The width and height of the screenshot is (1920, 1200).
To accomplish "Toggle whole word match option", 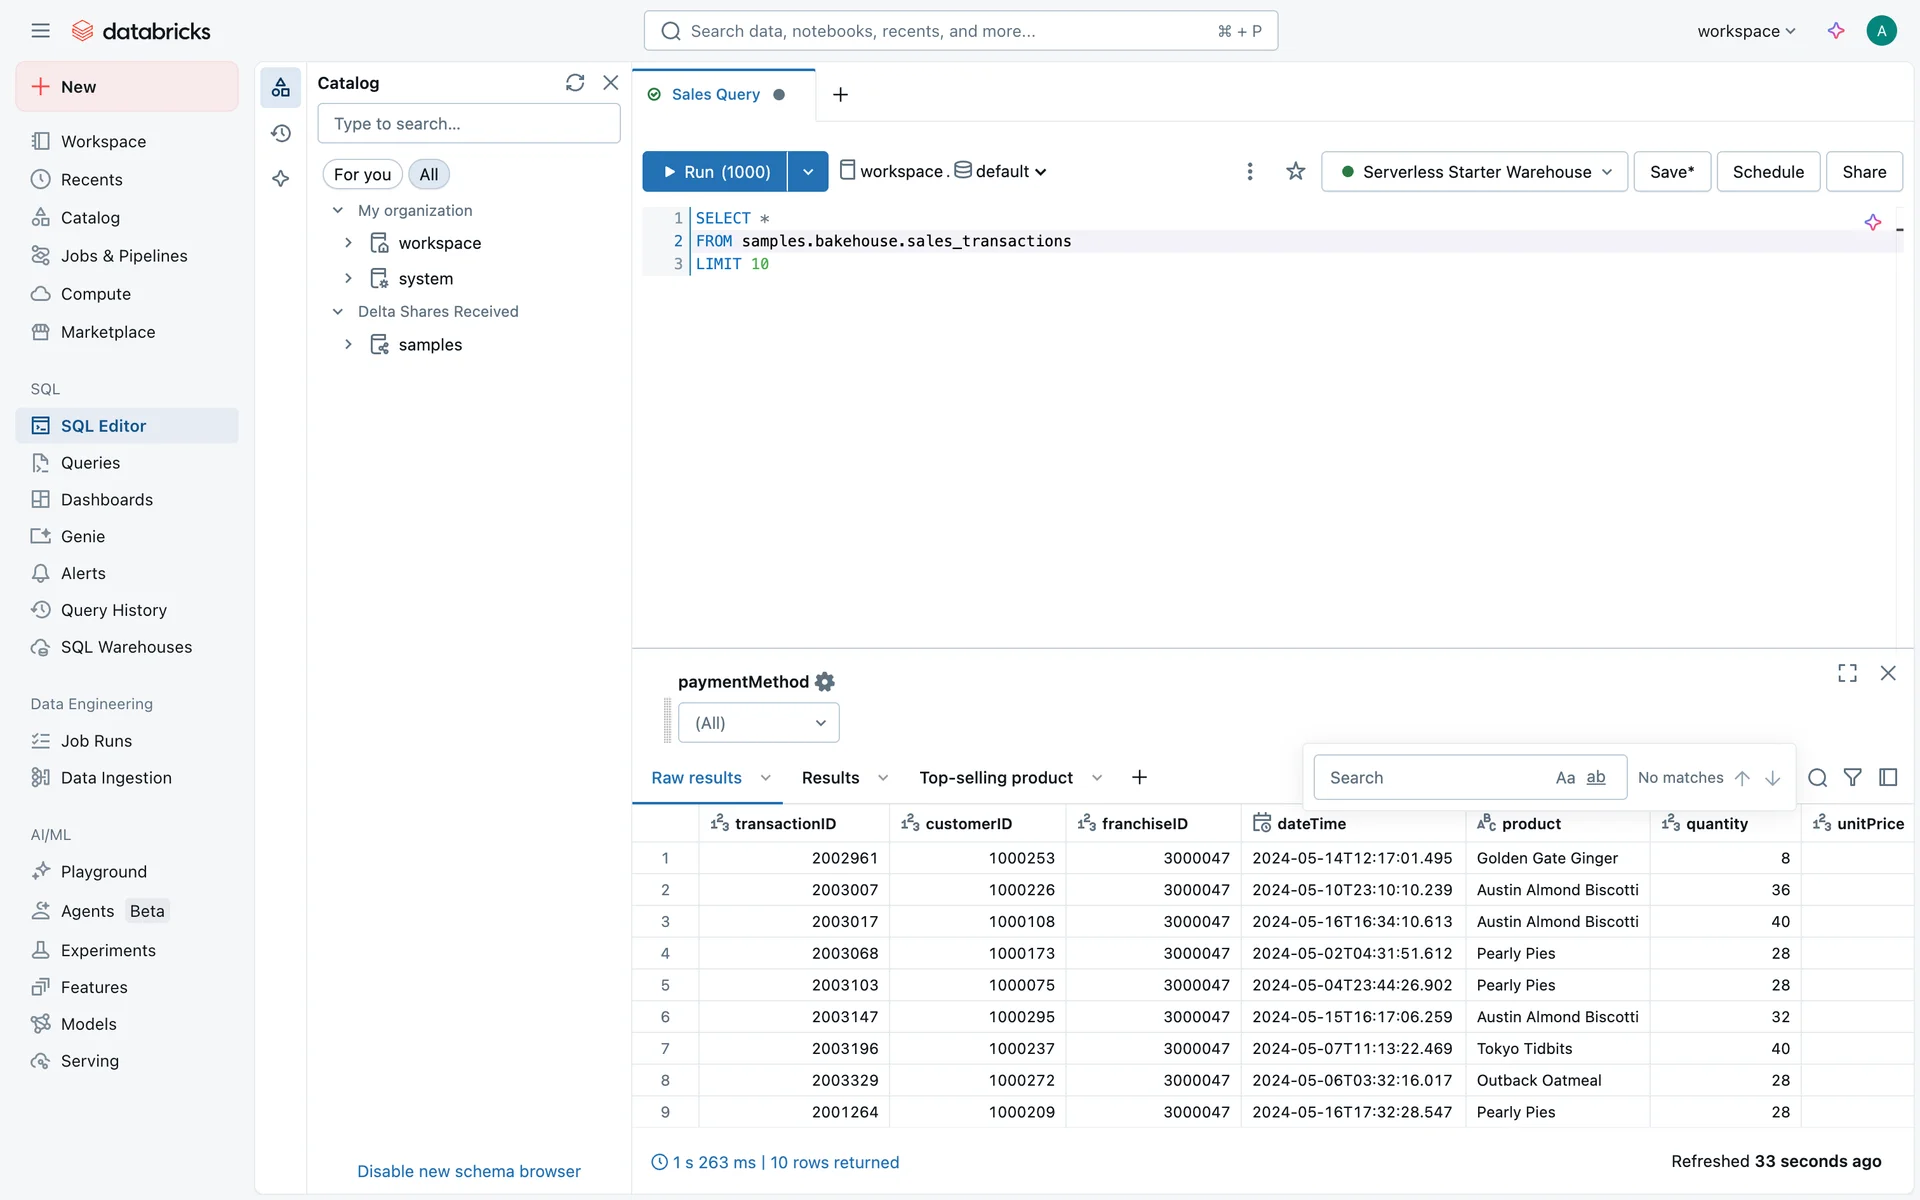I will tap(1595, 778).
